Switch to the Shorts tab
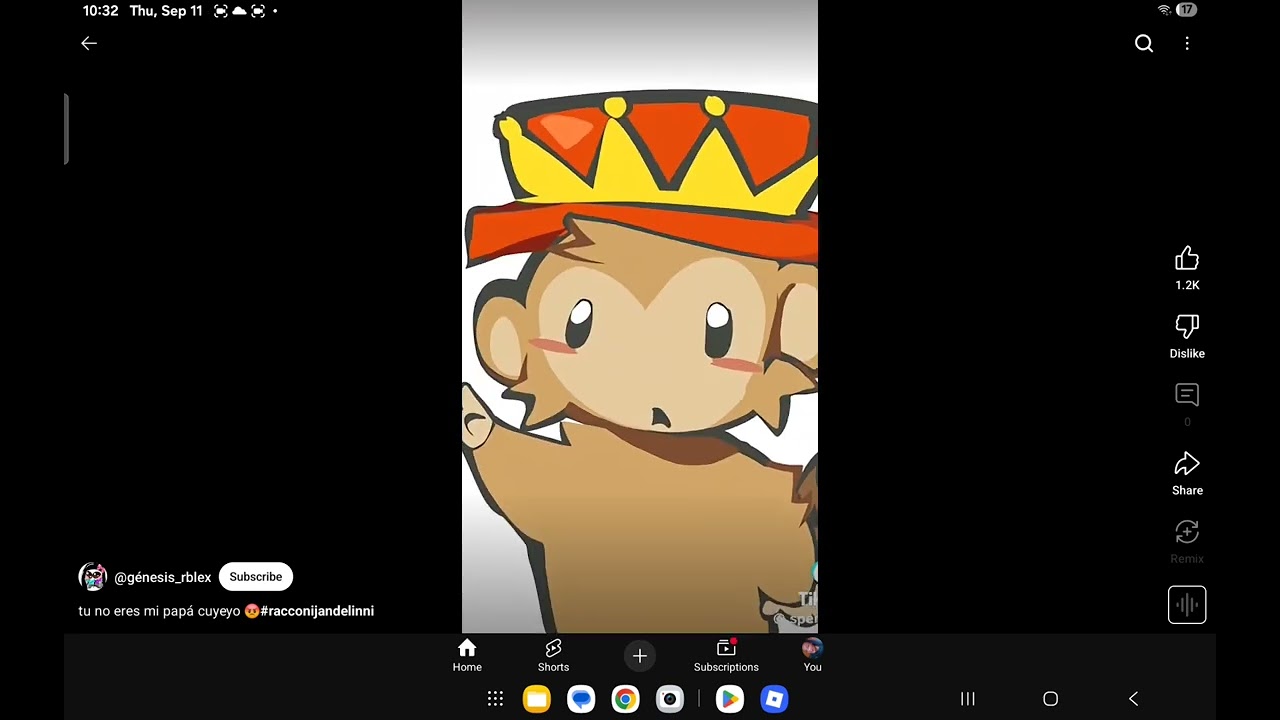Screen dimensions: 1280x720 [553, 656]
